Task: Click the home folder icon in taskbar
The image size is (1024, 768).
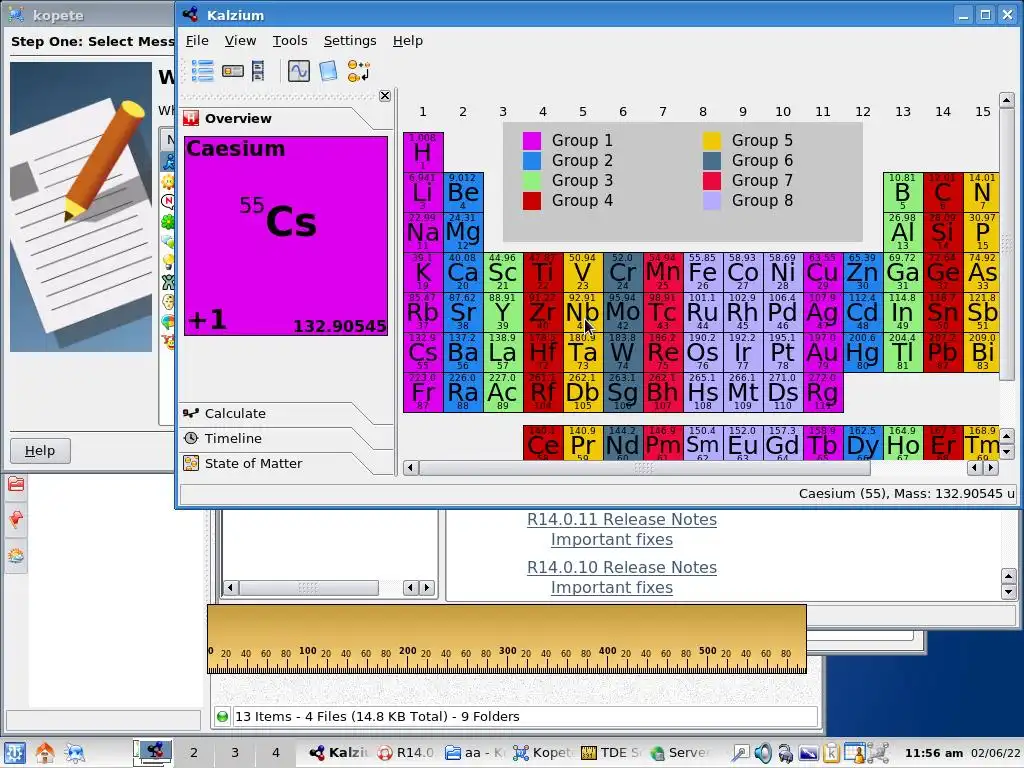Action: pos(45,753)
